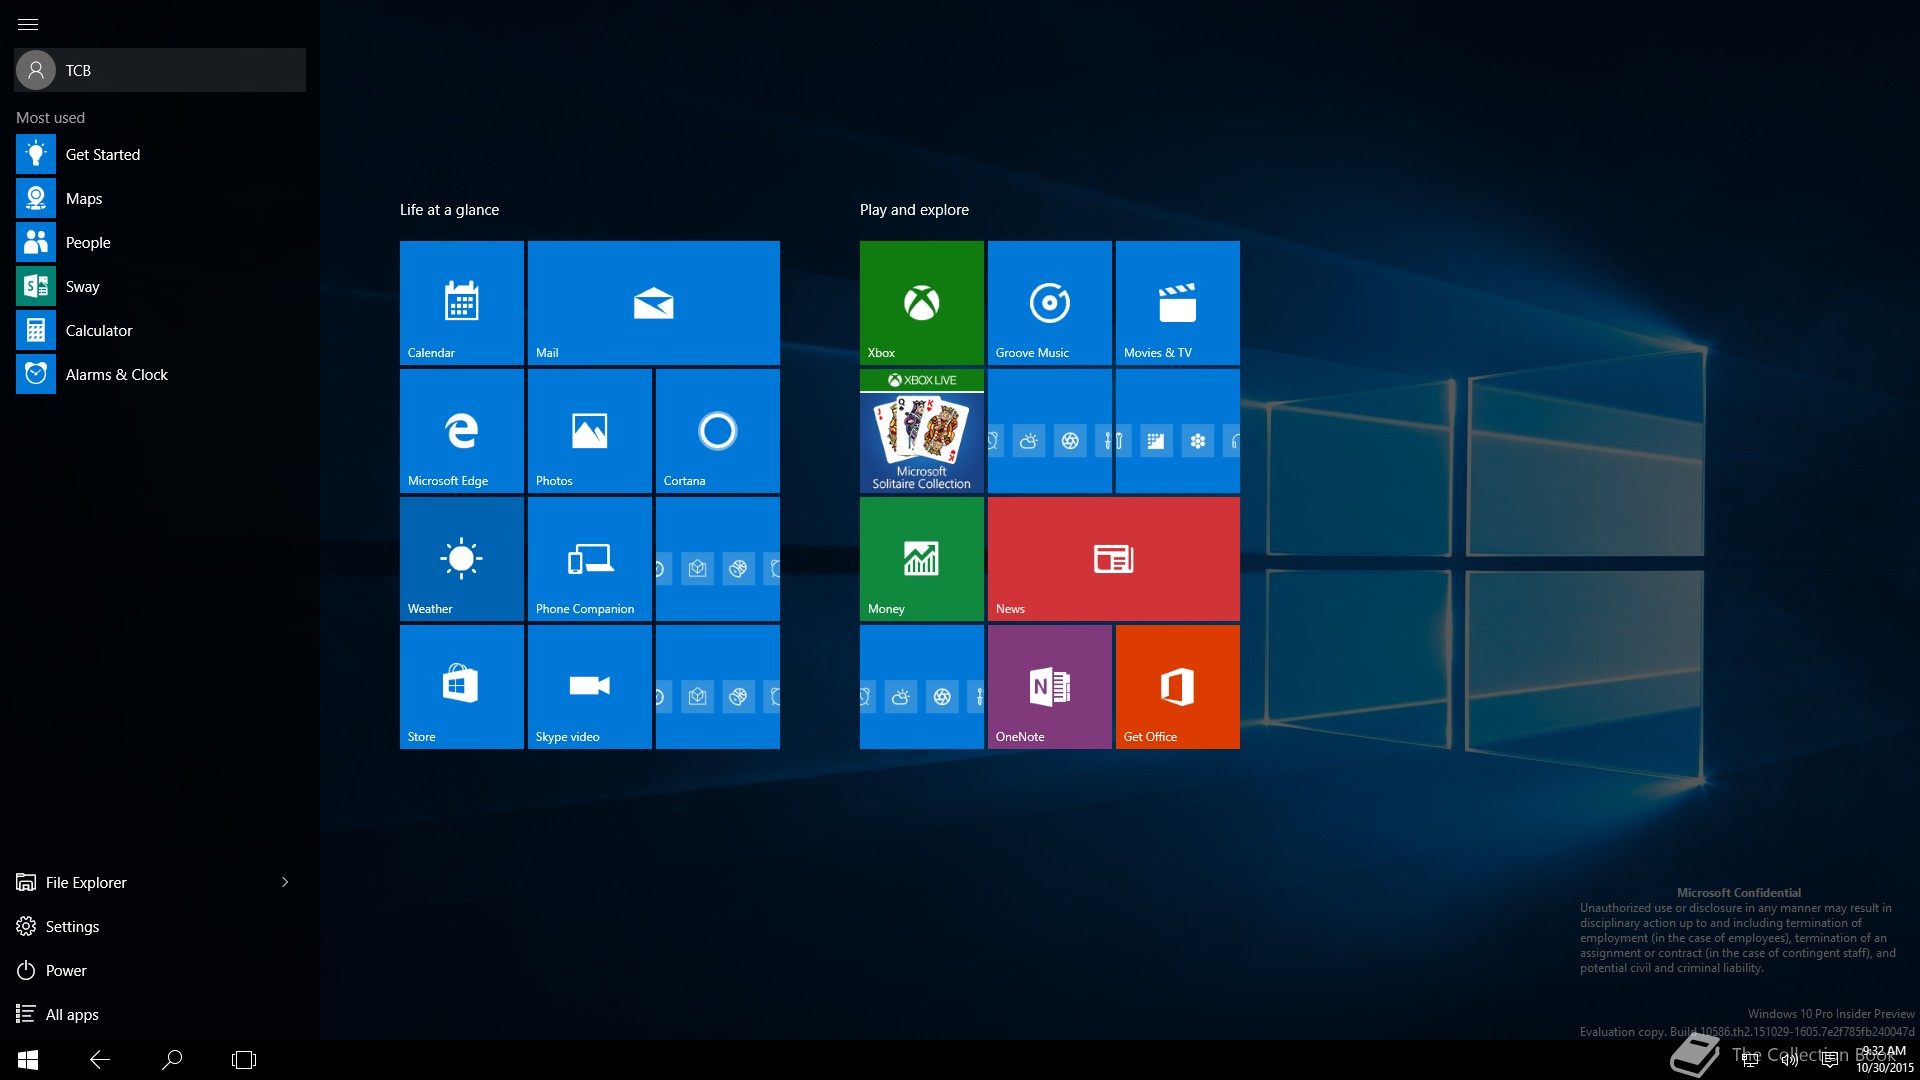Toggle the hamburger menu at top left
This screenshot has width=1920, height=1080.
pos(28,24)
